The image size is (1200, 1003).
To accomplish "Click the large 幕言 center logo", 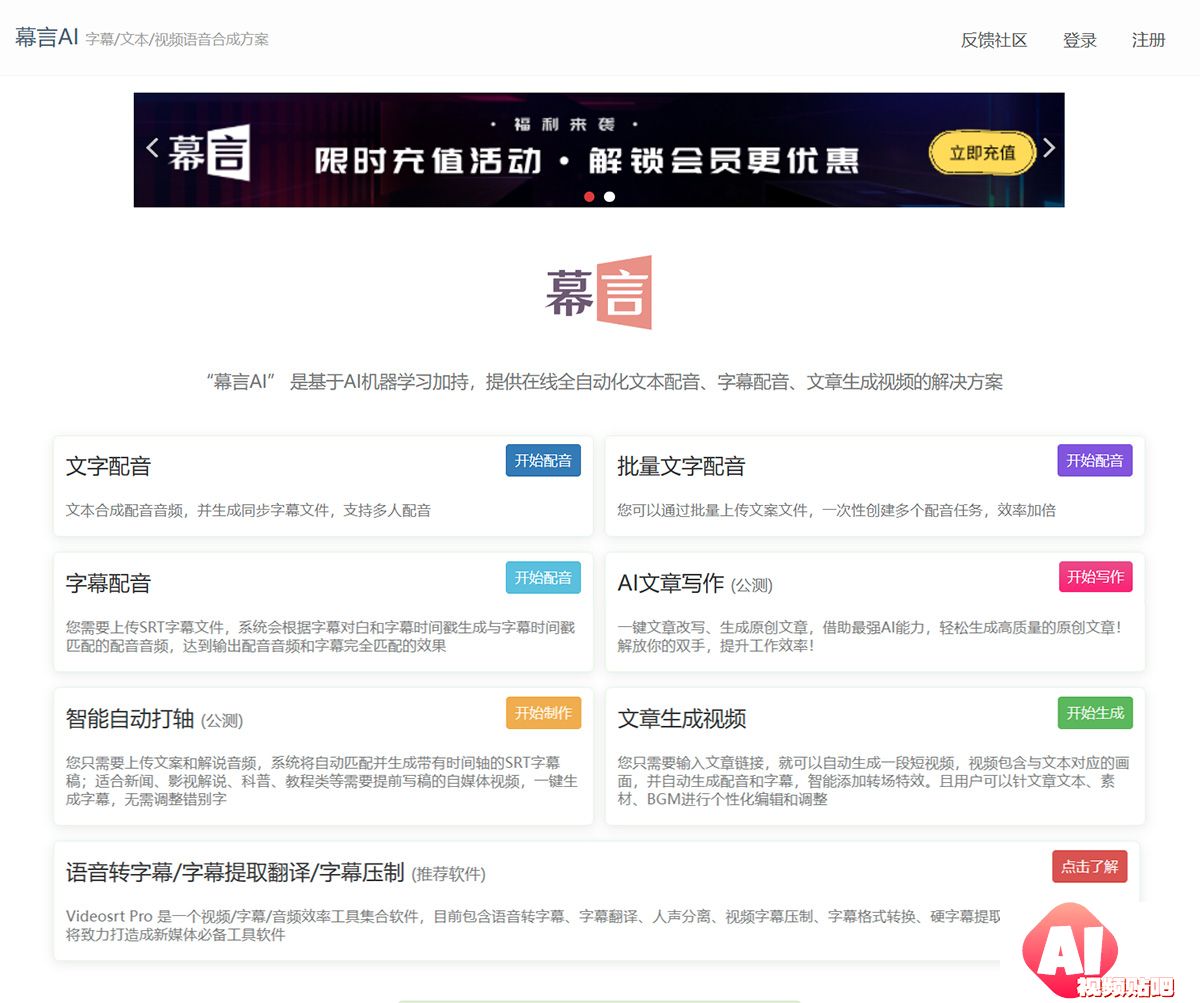I will coord(598,292).
